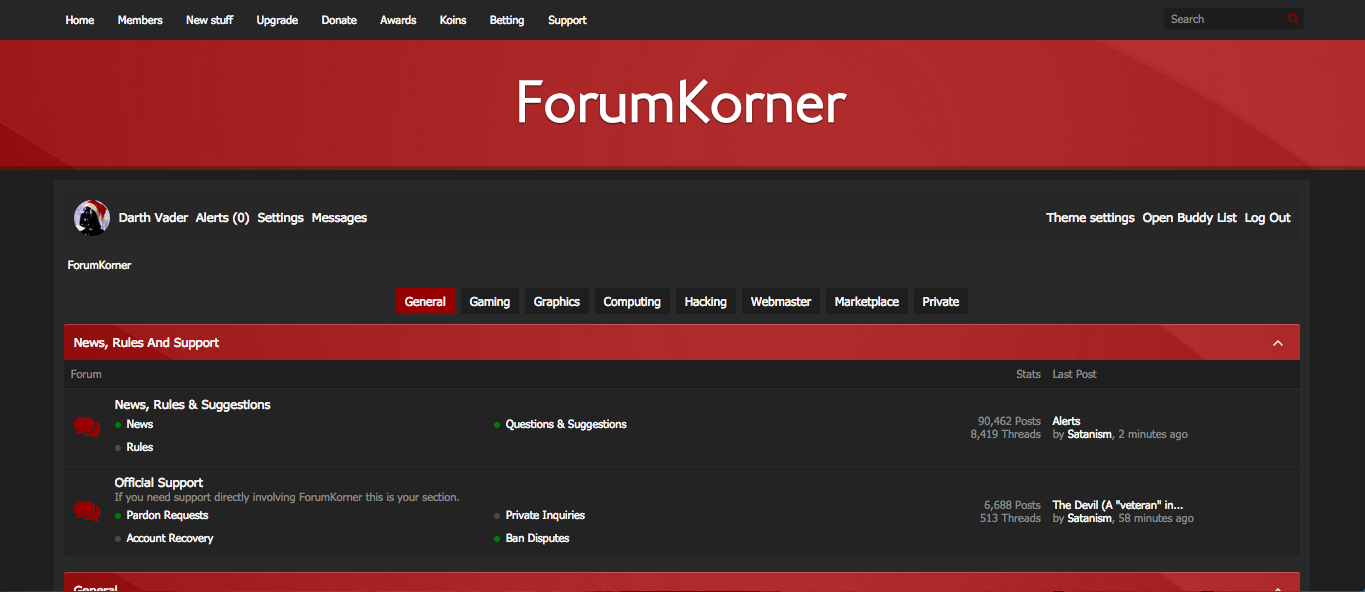Open Ban Disputes subforum
Viewport: 1365px width, 592px height.
pyautogui.click(x=538, y=539)
